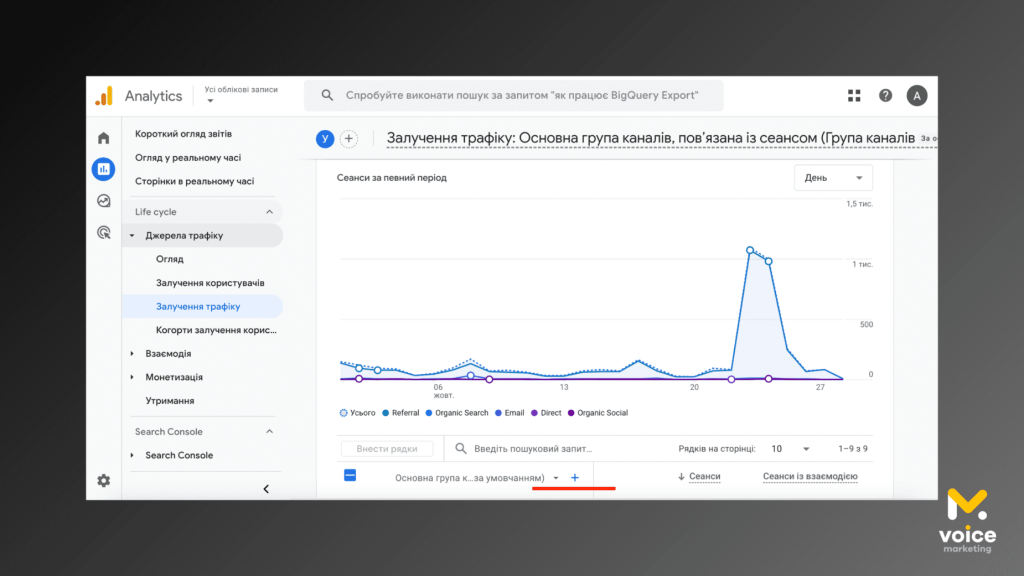Open the 'День' granularity dropdown

833,178
